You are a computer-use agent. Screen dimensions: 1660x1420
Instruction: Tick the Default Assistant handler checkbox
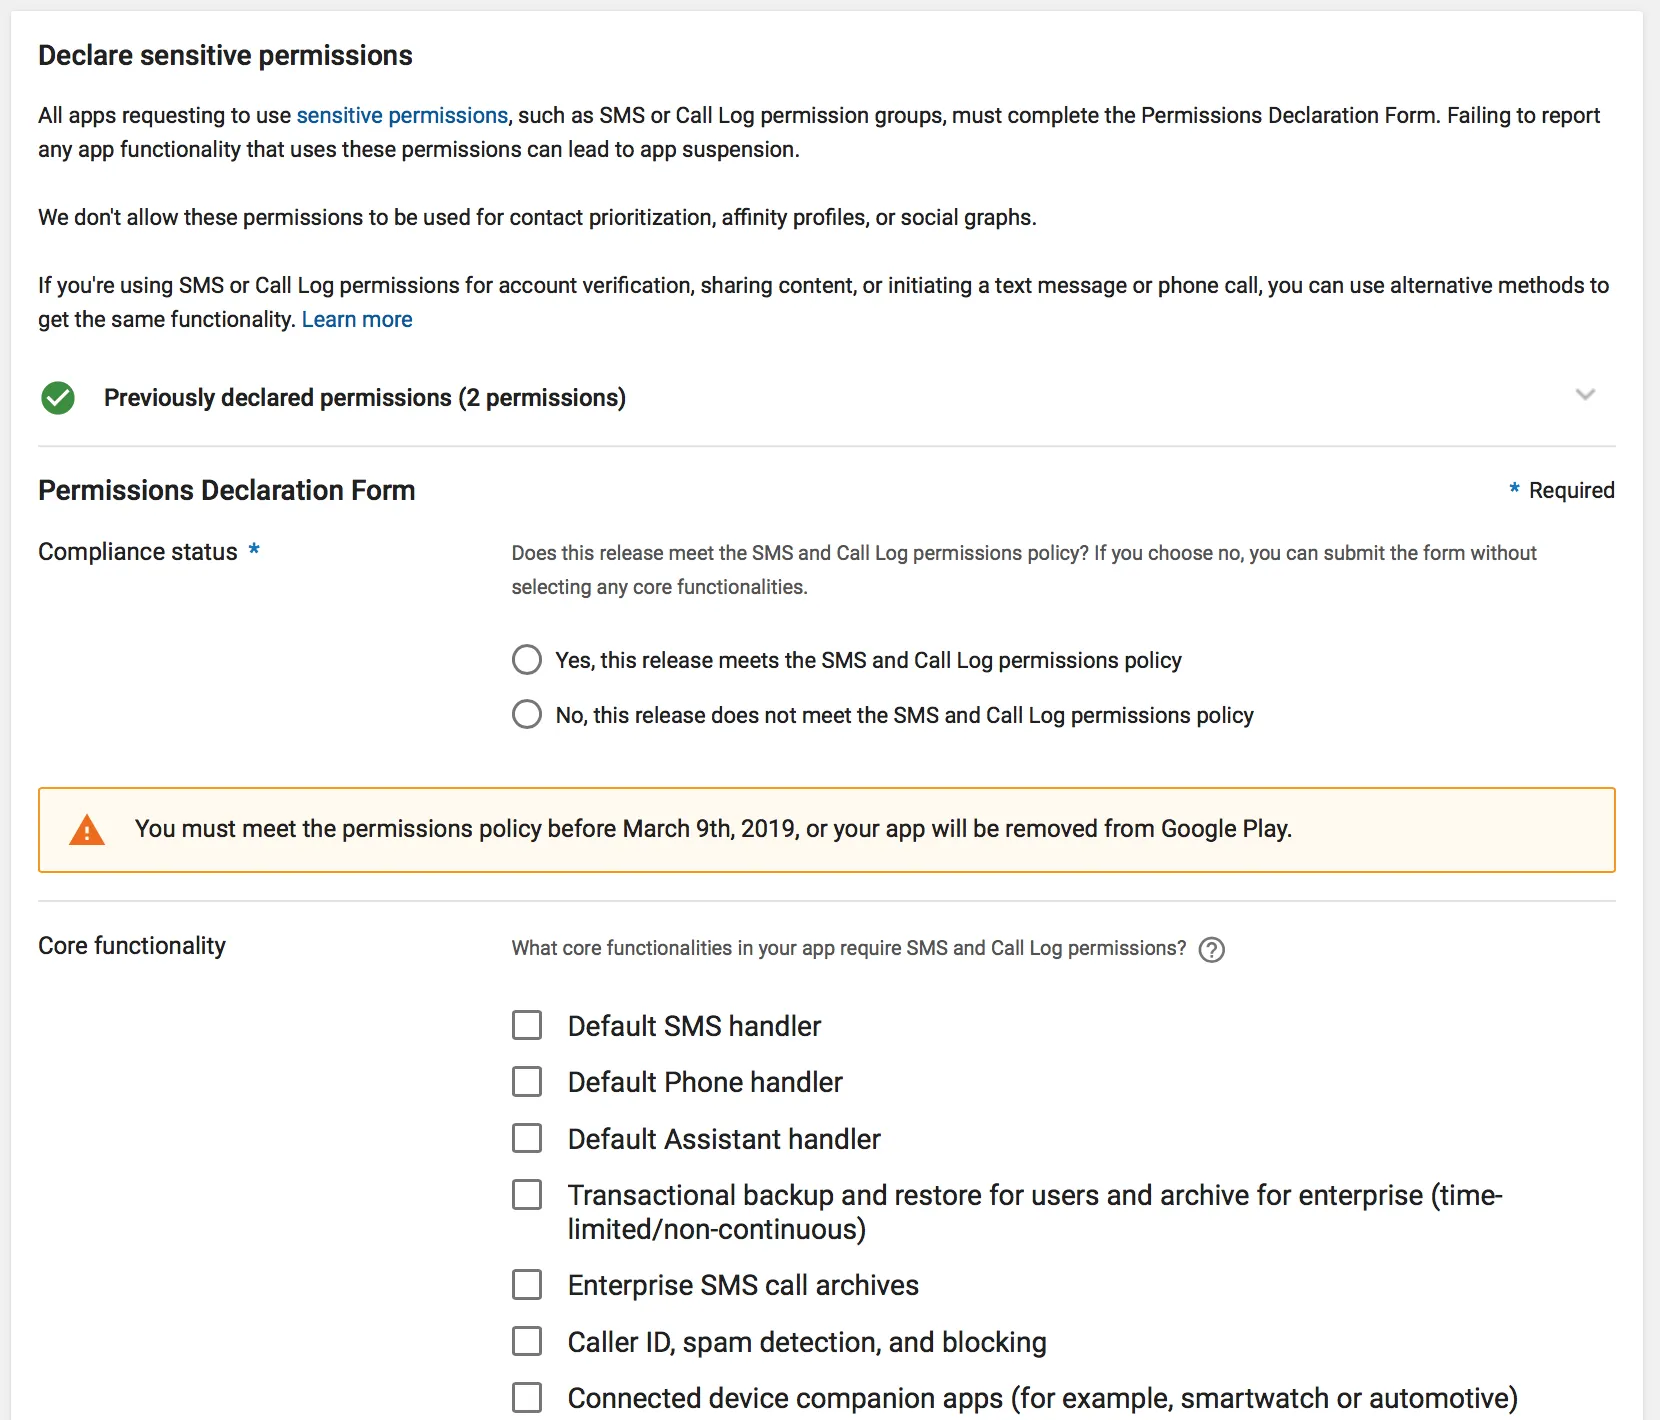pyautogui.click(x=527, y=1138)
